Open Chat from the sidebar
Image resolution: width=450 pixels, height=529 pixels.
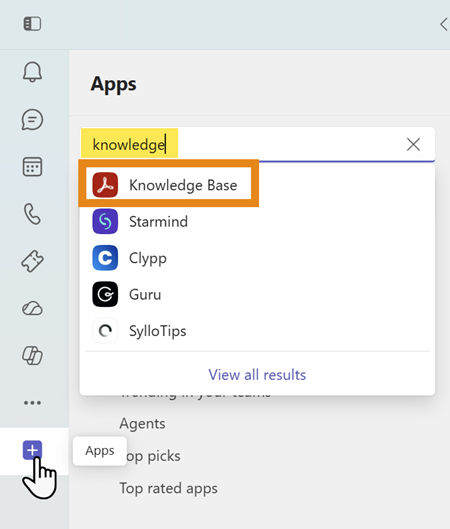tap(32, 119)
